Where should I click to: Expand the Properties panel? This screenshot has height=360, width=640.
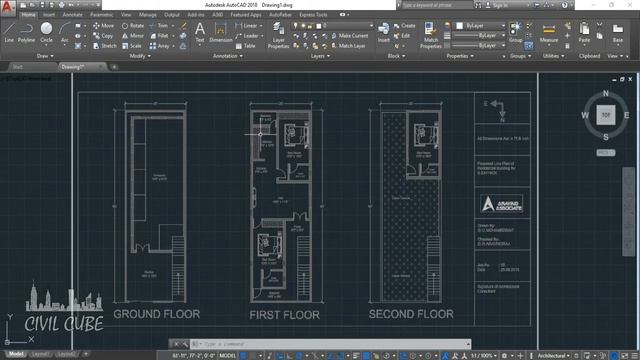tap(460, 56)
